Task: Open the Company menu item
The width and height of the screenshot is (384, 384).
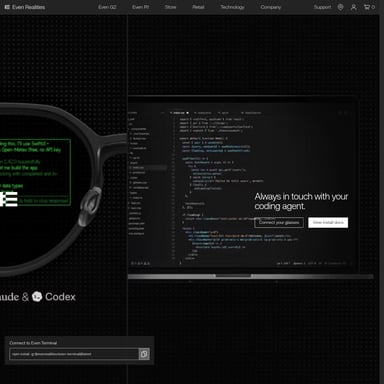Action: point(271,7)
